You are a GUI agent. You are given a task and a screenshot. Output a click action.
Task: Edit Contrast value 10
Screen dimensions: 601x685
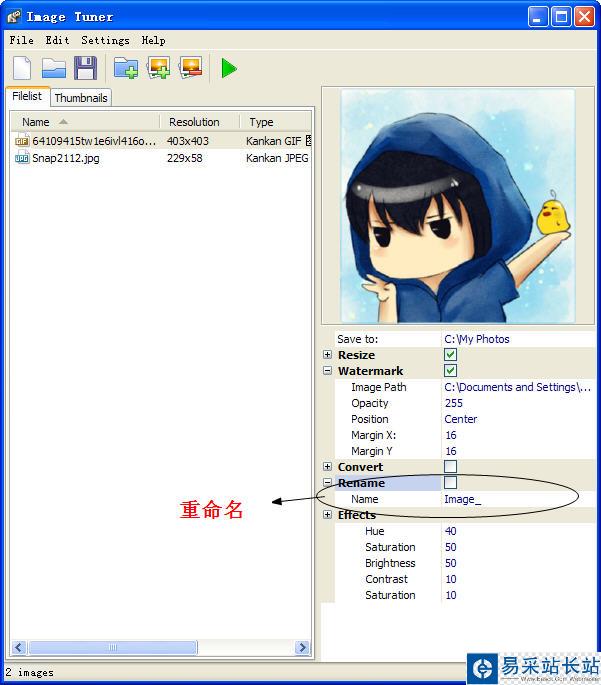tap(518, 579)
